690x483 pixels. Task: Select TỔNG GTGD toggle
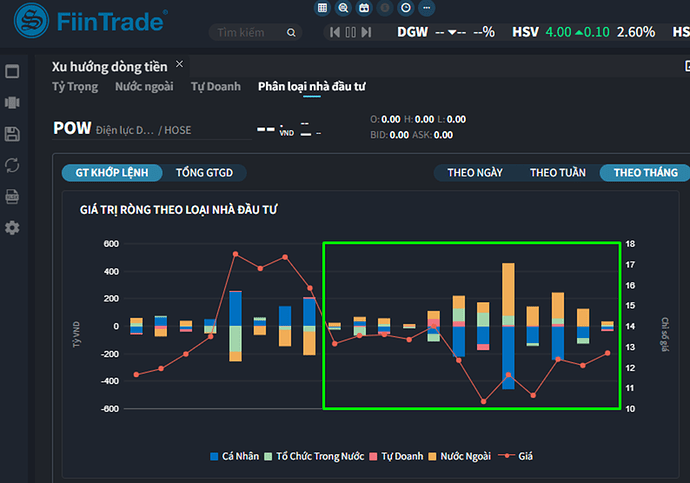point(204,172)
